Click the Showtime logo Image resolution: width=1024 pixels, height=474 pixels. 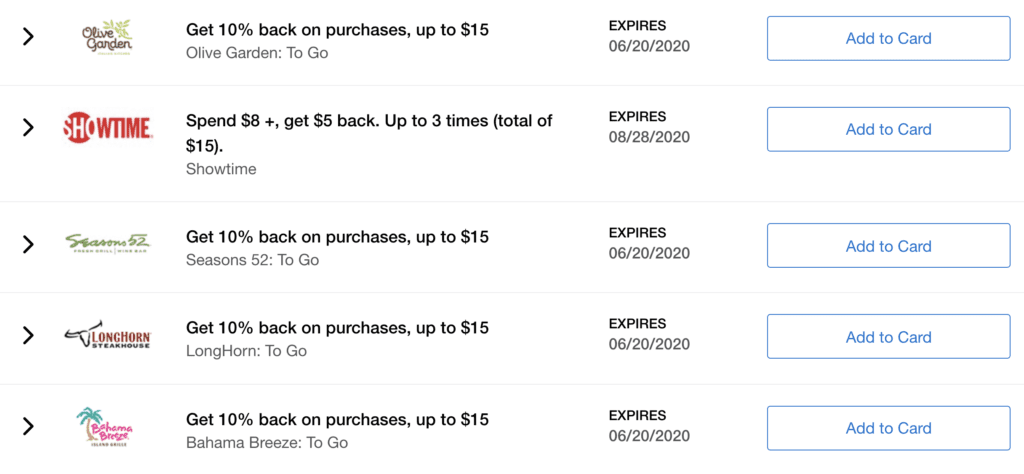point(108,127)
